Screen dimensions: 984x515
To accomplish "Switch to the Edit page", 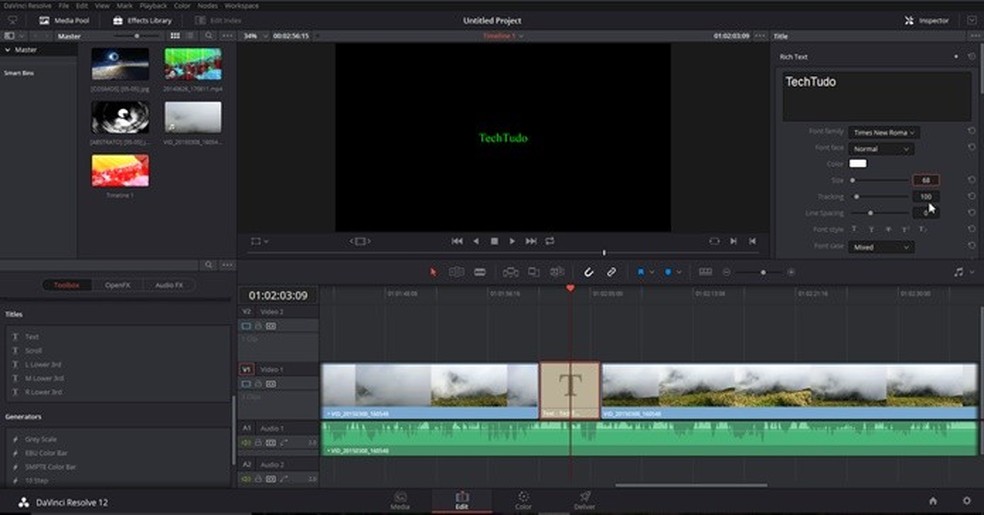I will pos(462,501).
